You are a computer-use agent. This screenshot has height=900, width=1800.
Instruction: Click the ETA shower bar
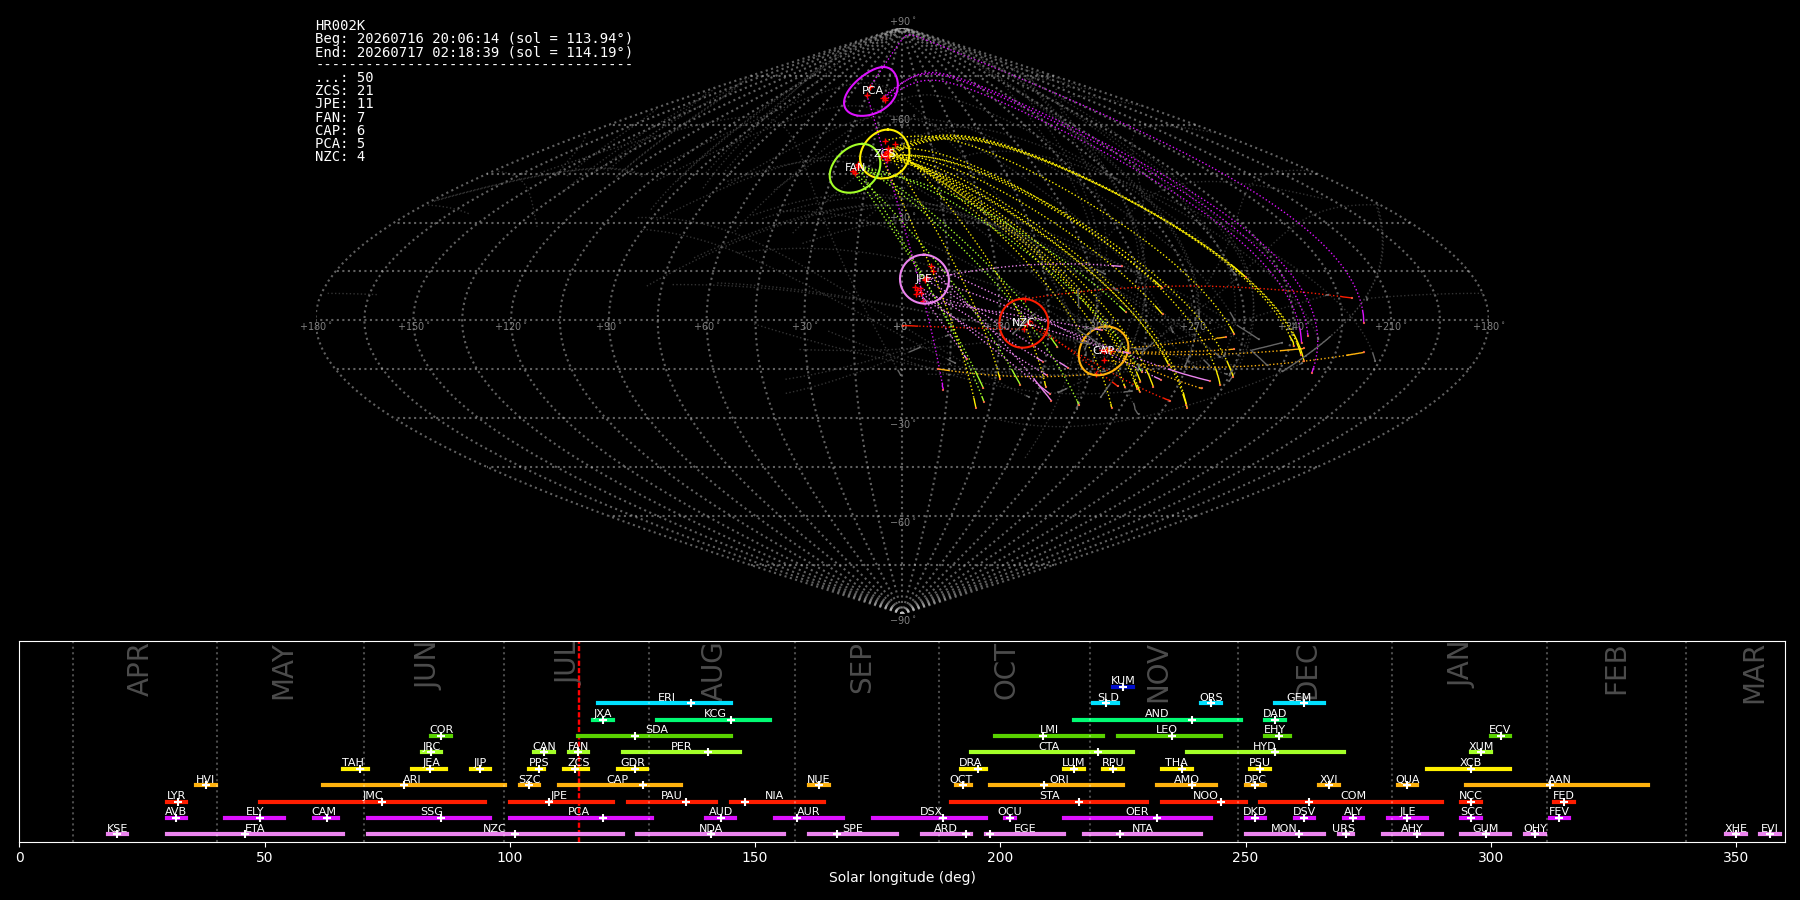(x=255, y=834)
